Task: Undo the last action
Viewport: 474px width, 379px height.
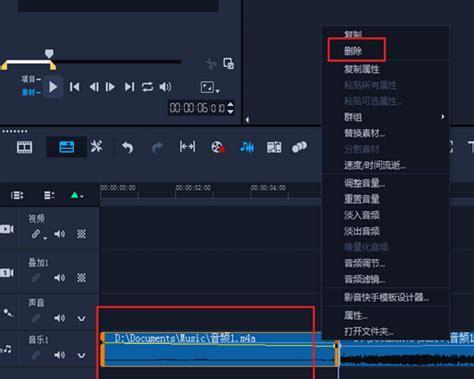Action: [x=127, y=147]
